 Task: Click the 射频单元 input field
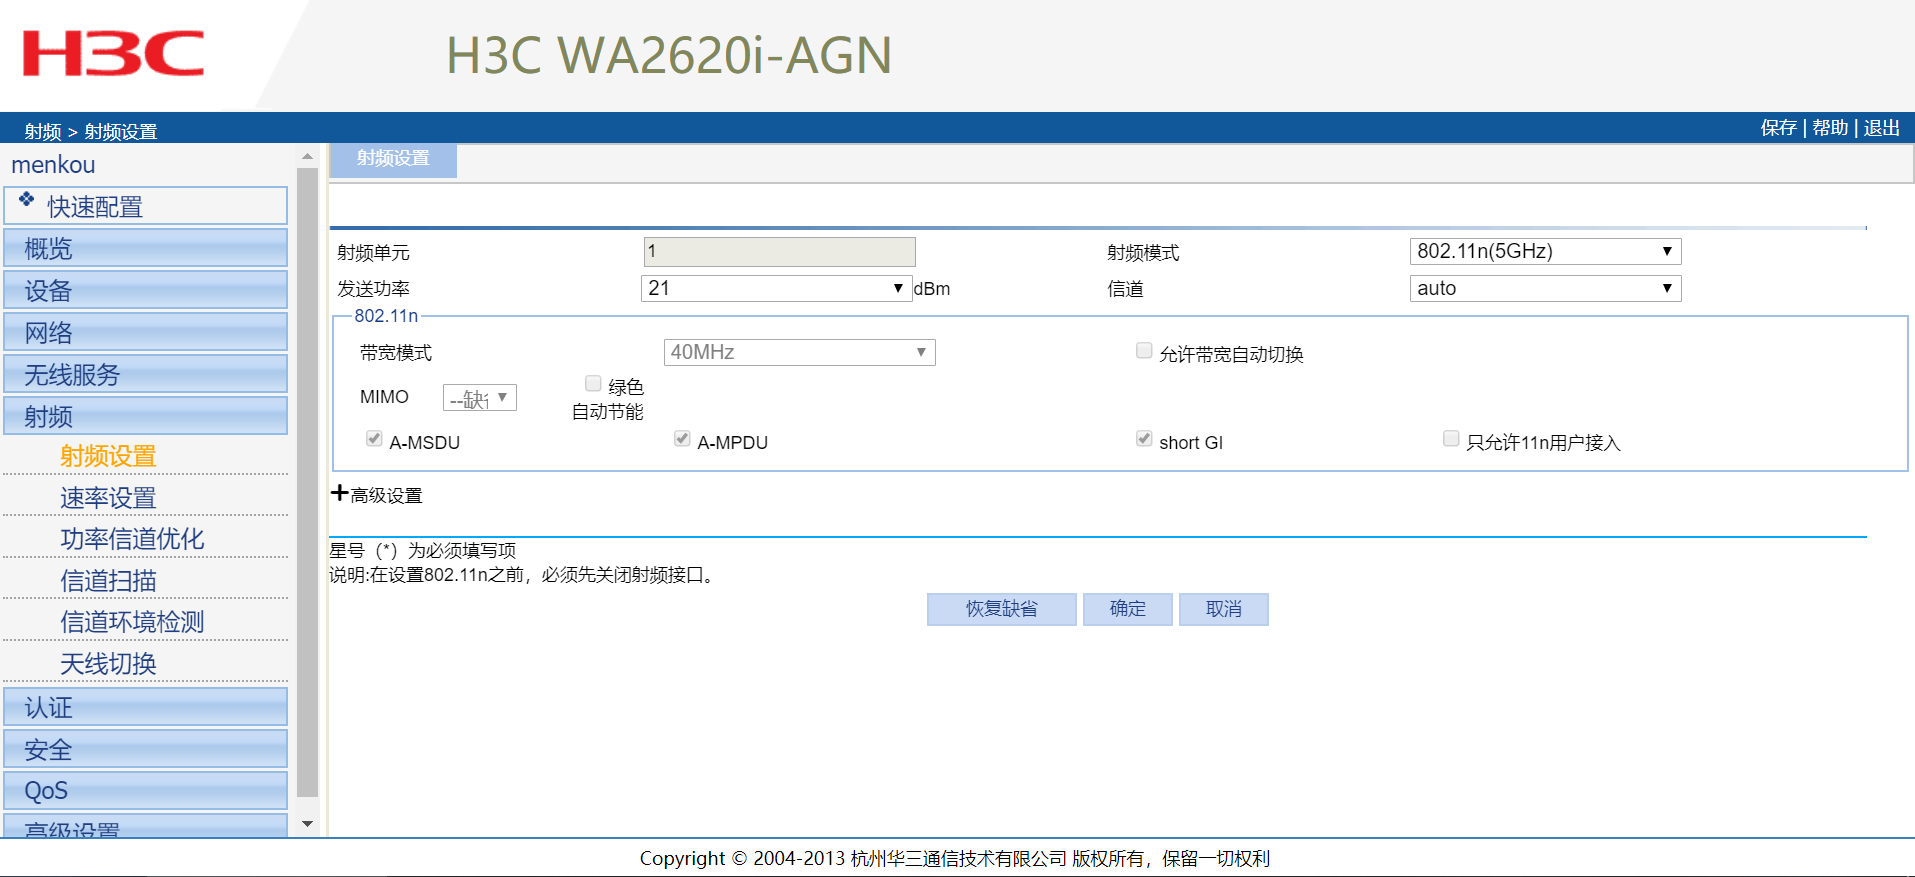(779, 251)
